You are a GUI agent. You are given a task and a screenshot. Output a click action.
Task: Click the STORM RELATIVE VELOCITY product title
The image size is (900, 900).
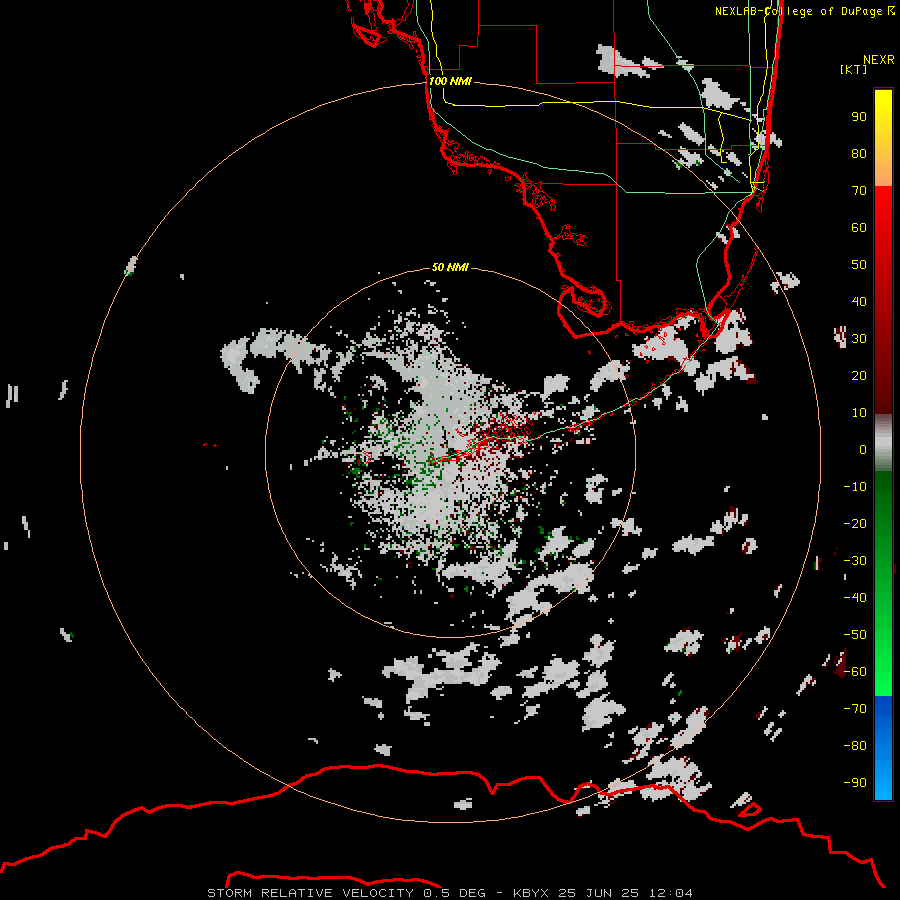tap(310, 893)
